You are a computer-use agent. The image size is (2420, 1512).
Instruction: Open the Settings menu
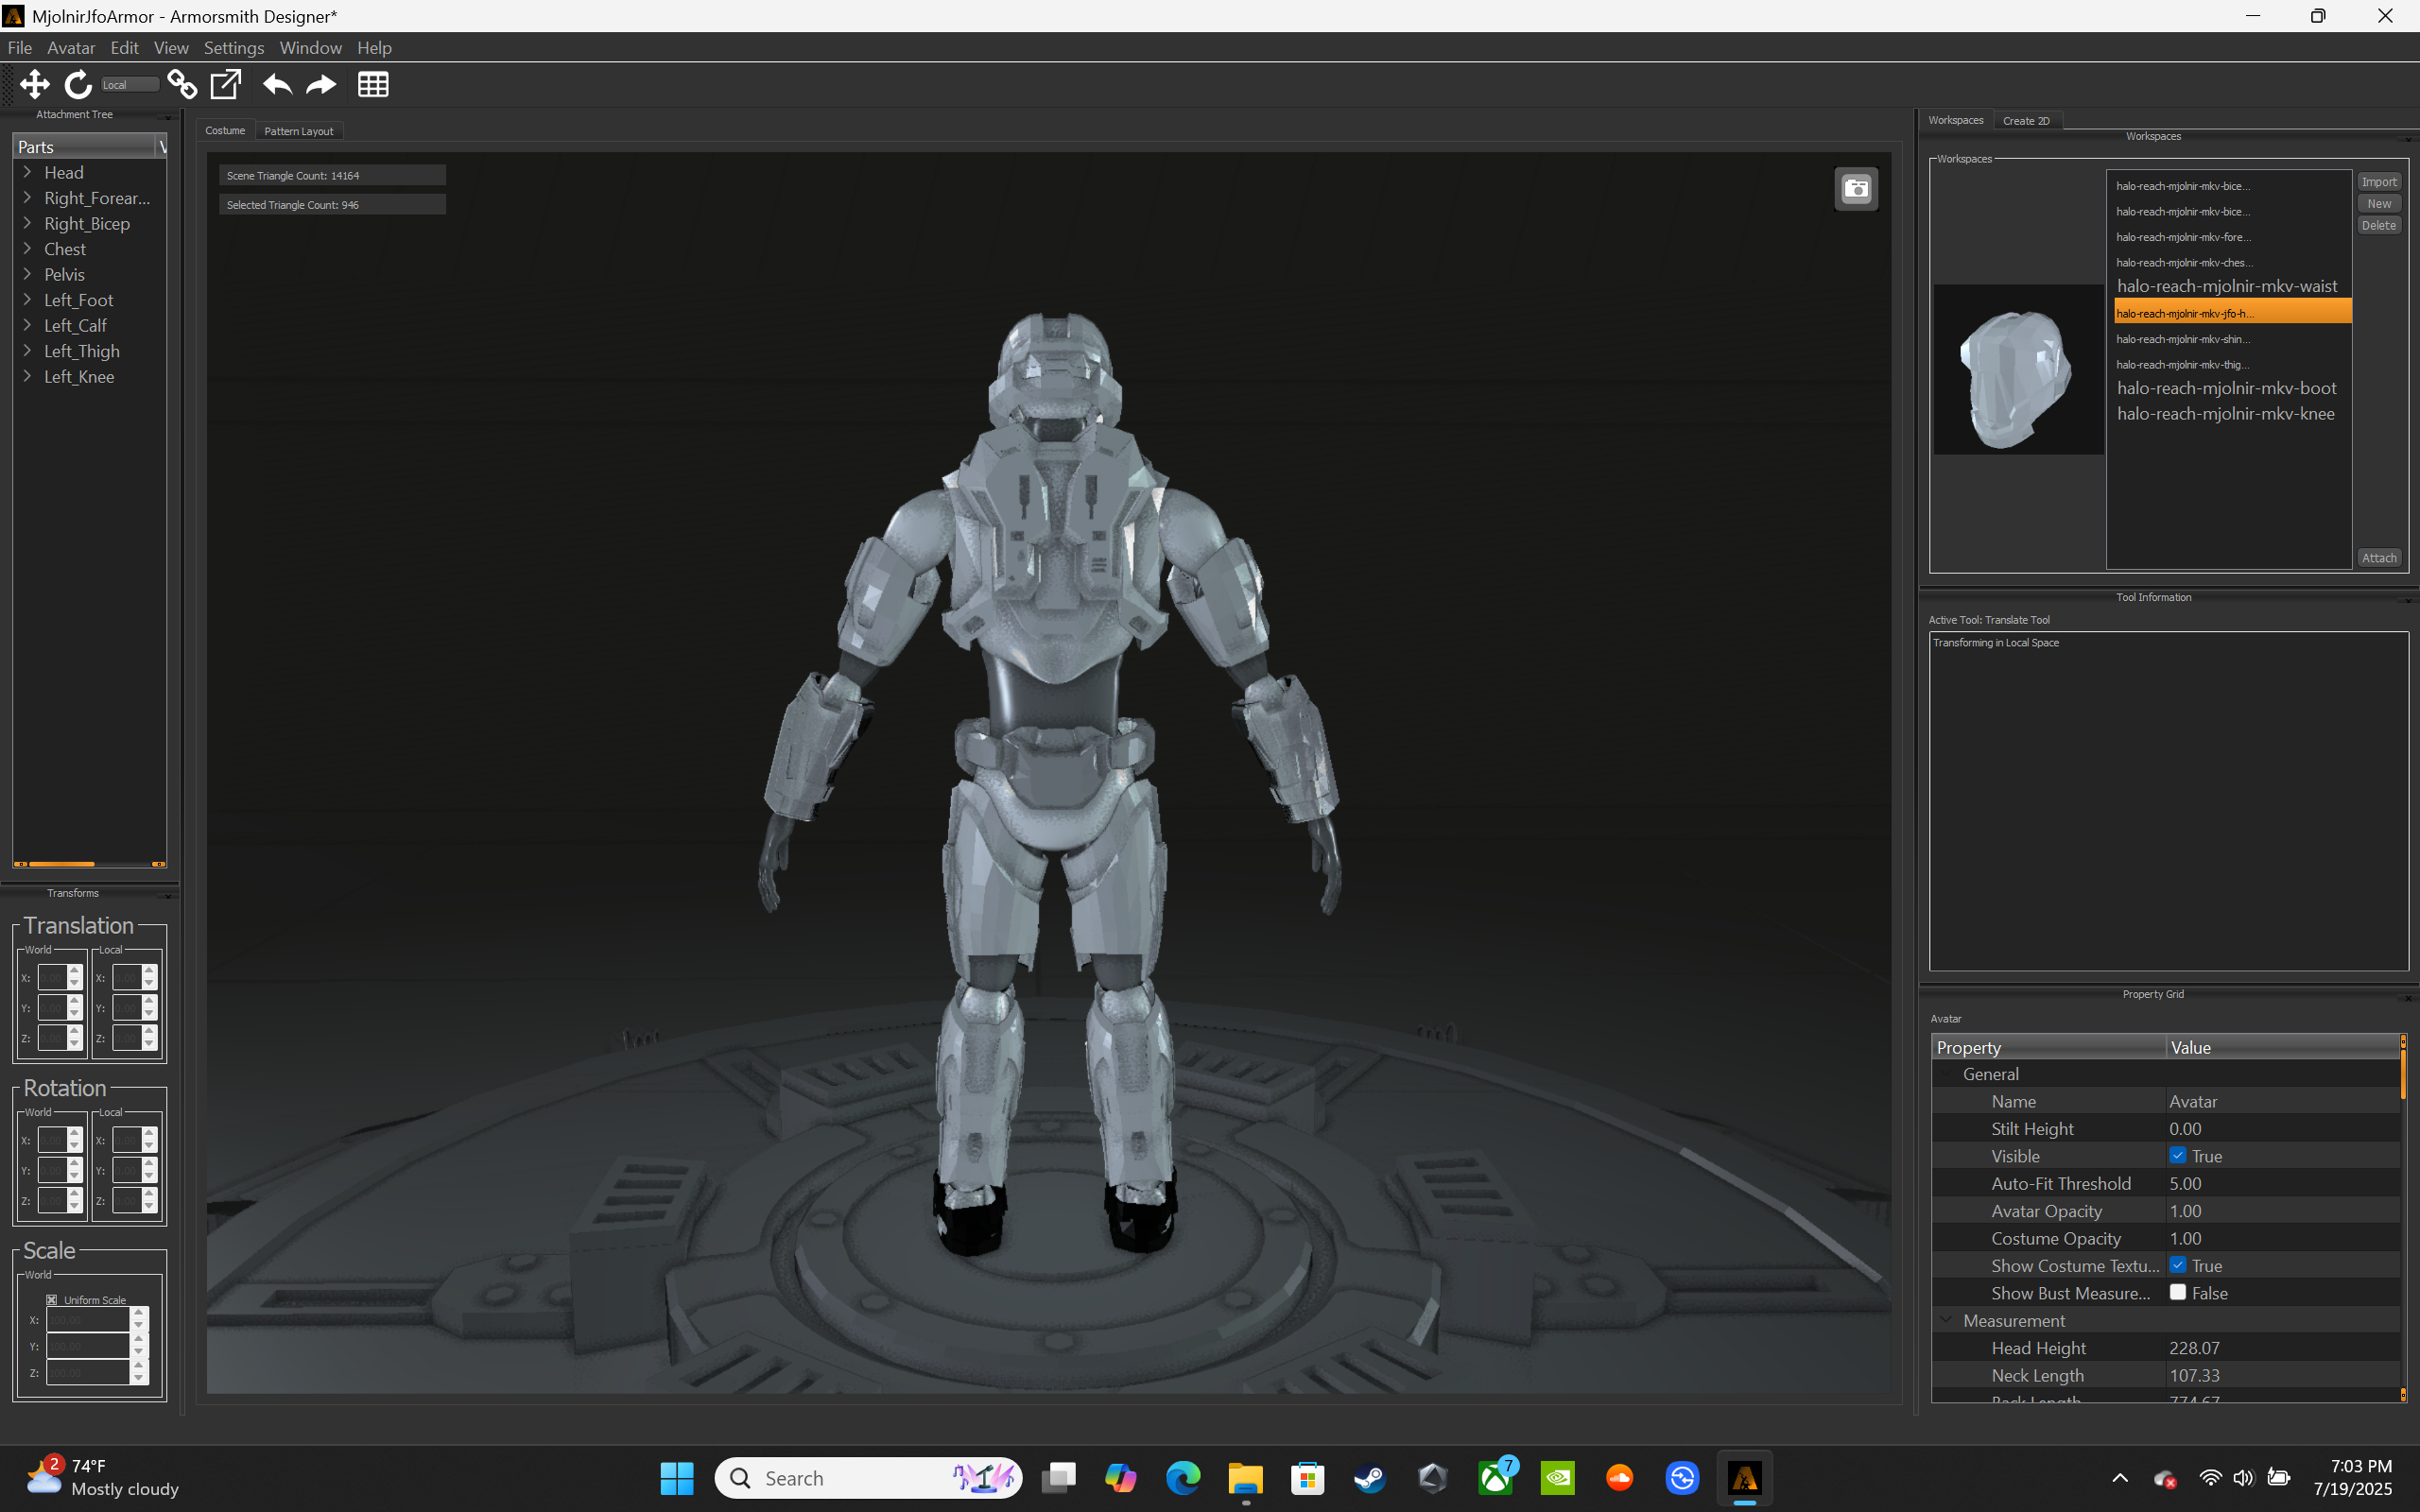234,48
